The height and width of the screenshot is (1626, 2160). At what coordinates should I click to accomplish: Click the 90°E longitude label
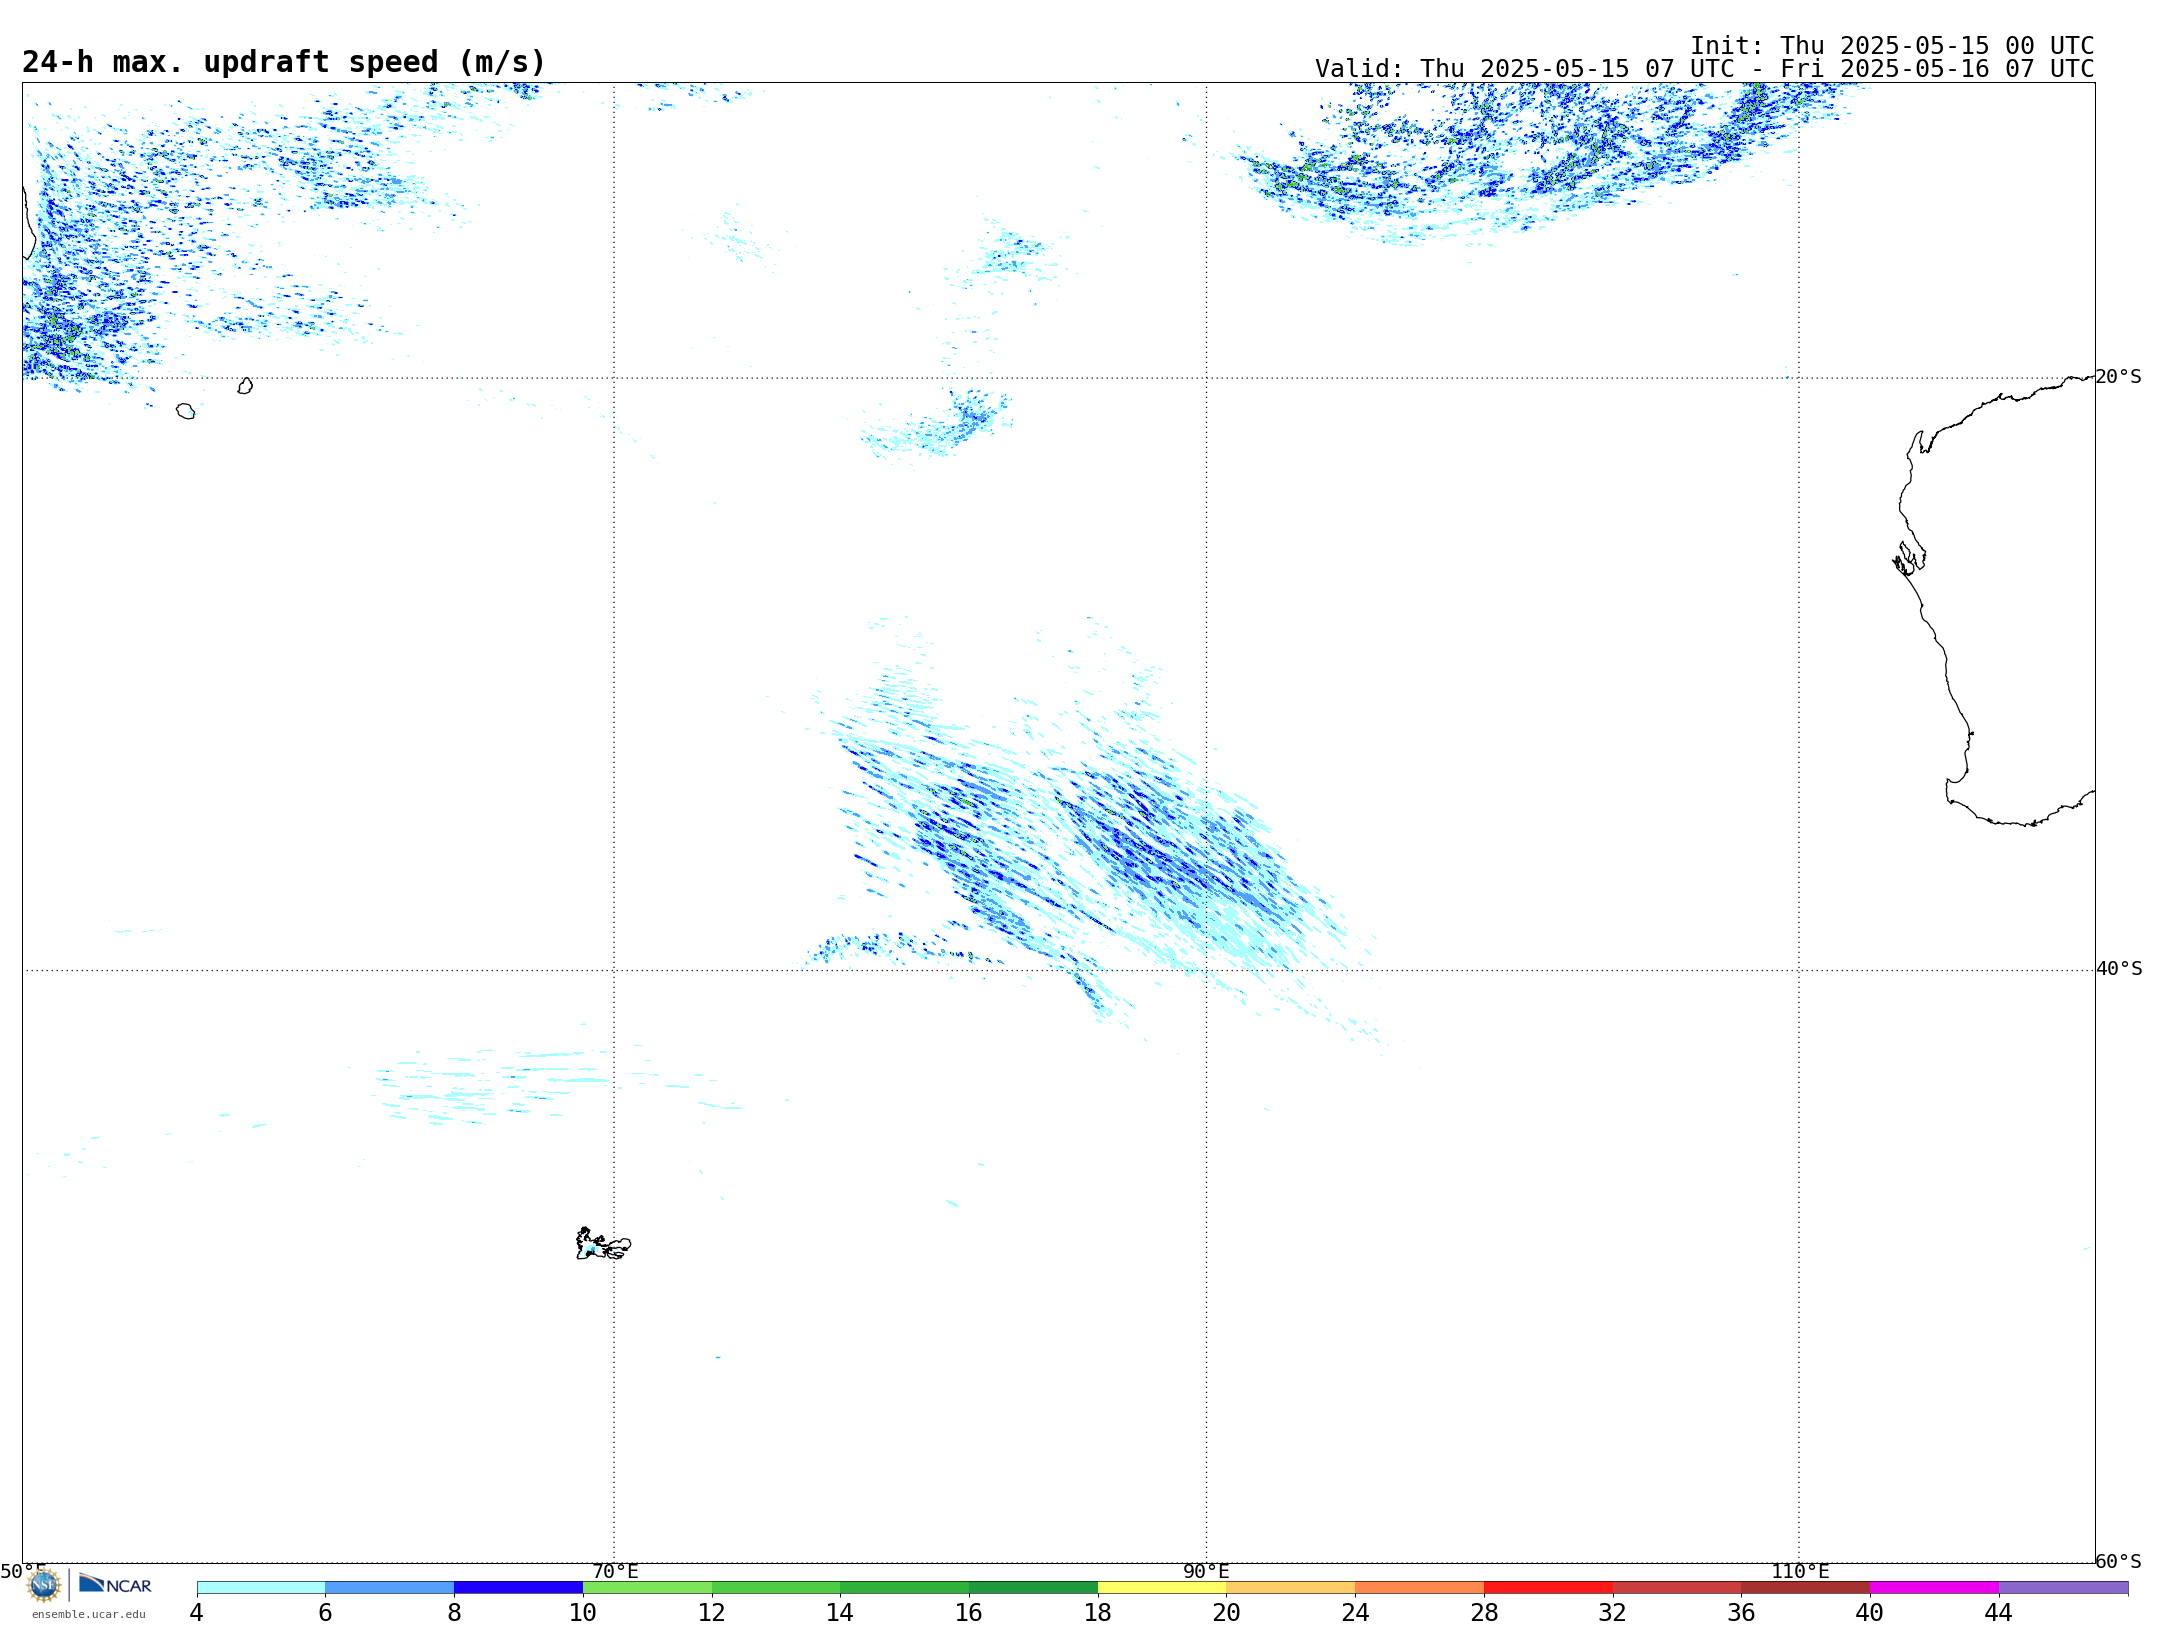click(1206, 1571)
